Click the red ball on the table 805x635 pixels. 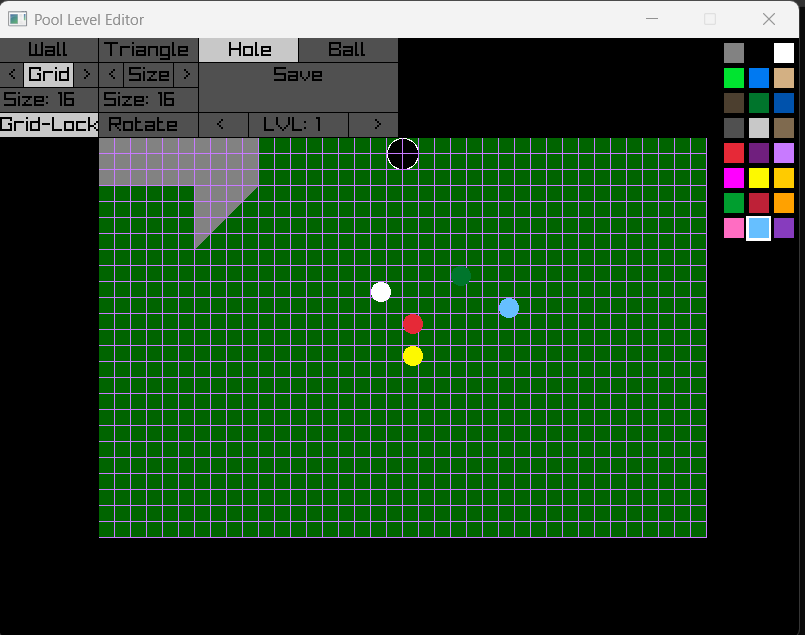[x=413, y=324]
